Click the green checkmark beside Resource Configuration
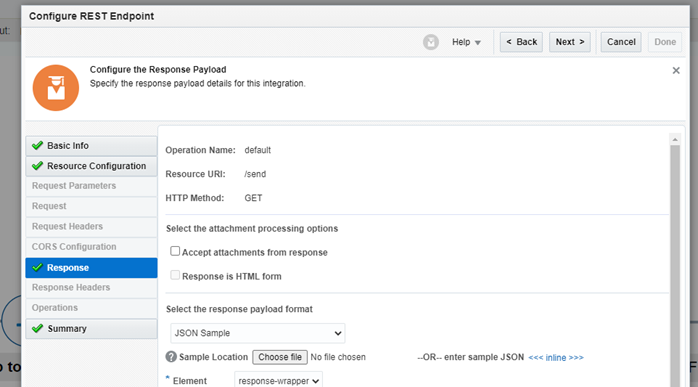This screenshot has width=698, height=387. coord(37,166)
